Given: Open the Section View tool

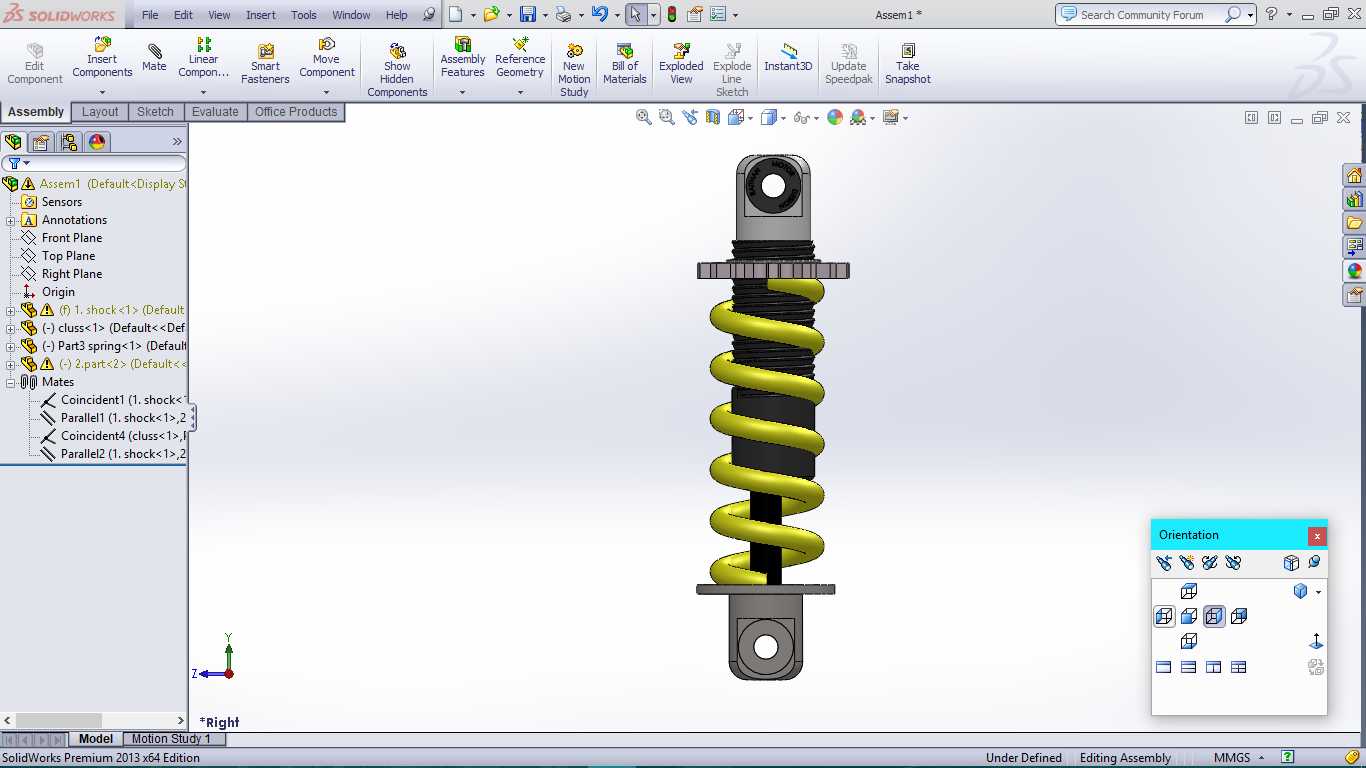Looking at the screenshot, I should pos(713,117).
